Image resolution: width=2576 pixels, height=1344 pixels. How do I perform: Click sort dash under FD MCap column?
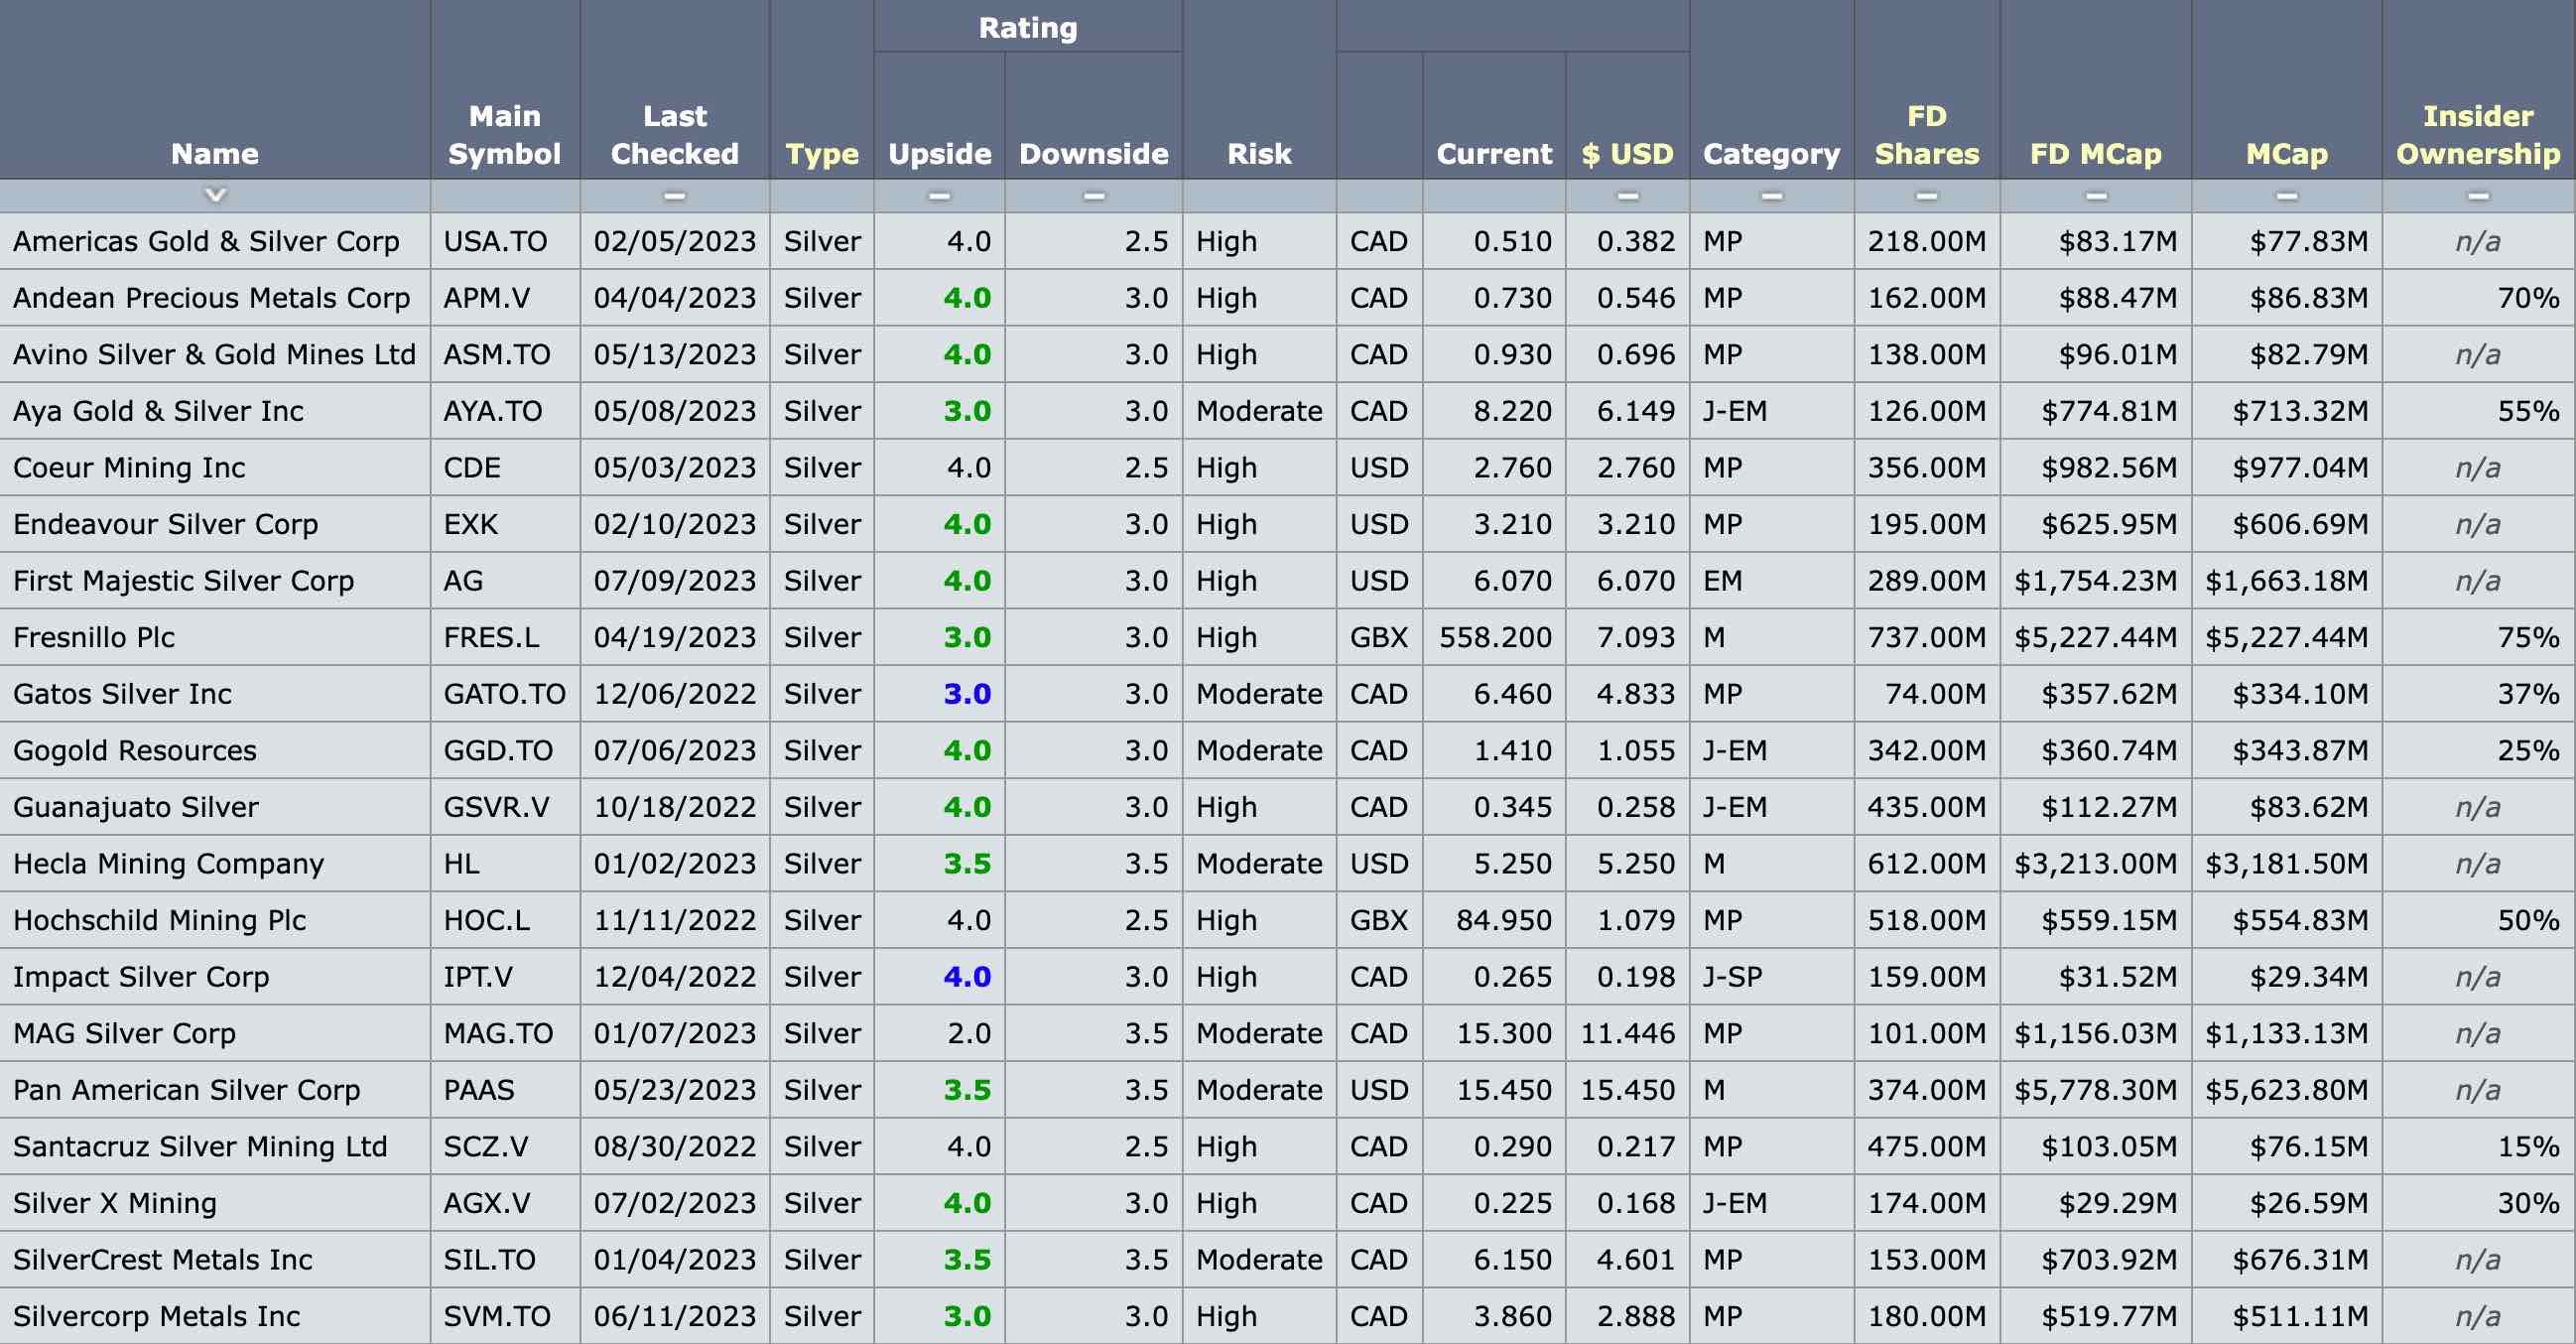pyautogui.click(x=2095, y=196)
